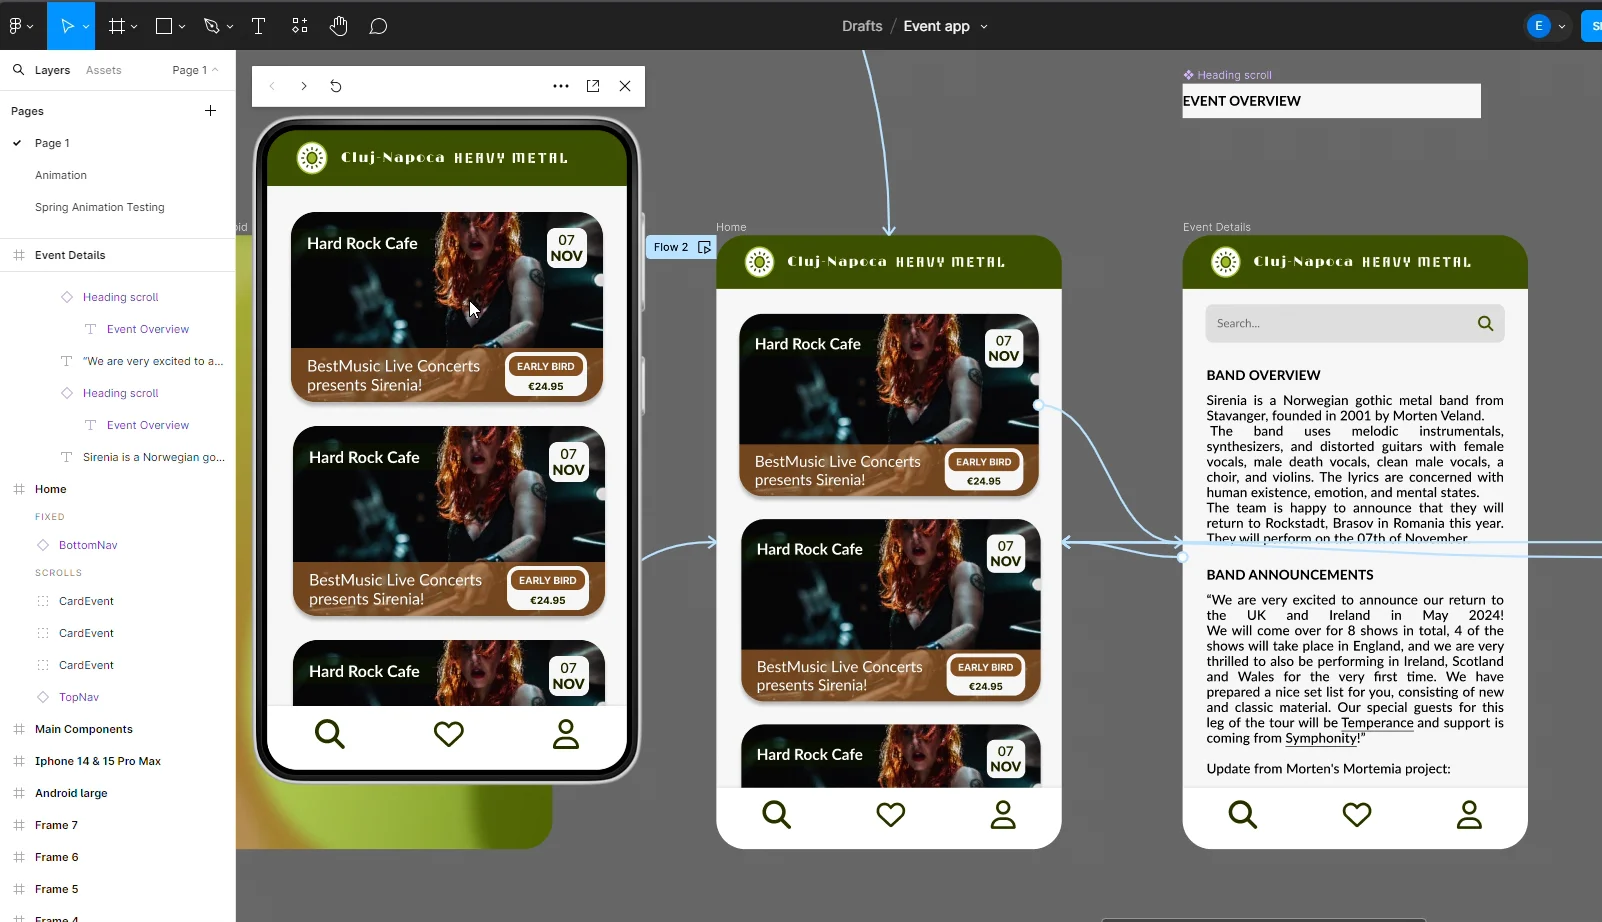Play Flow 2 from its canvas label
The width and height of the screenshot is (1602, 922).
point(705,247)
